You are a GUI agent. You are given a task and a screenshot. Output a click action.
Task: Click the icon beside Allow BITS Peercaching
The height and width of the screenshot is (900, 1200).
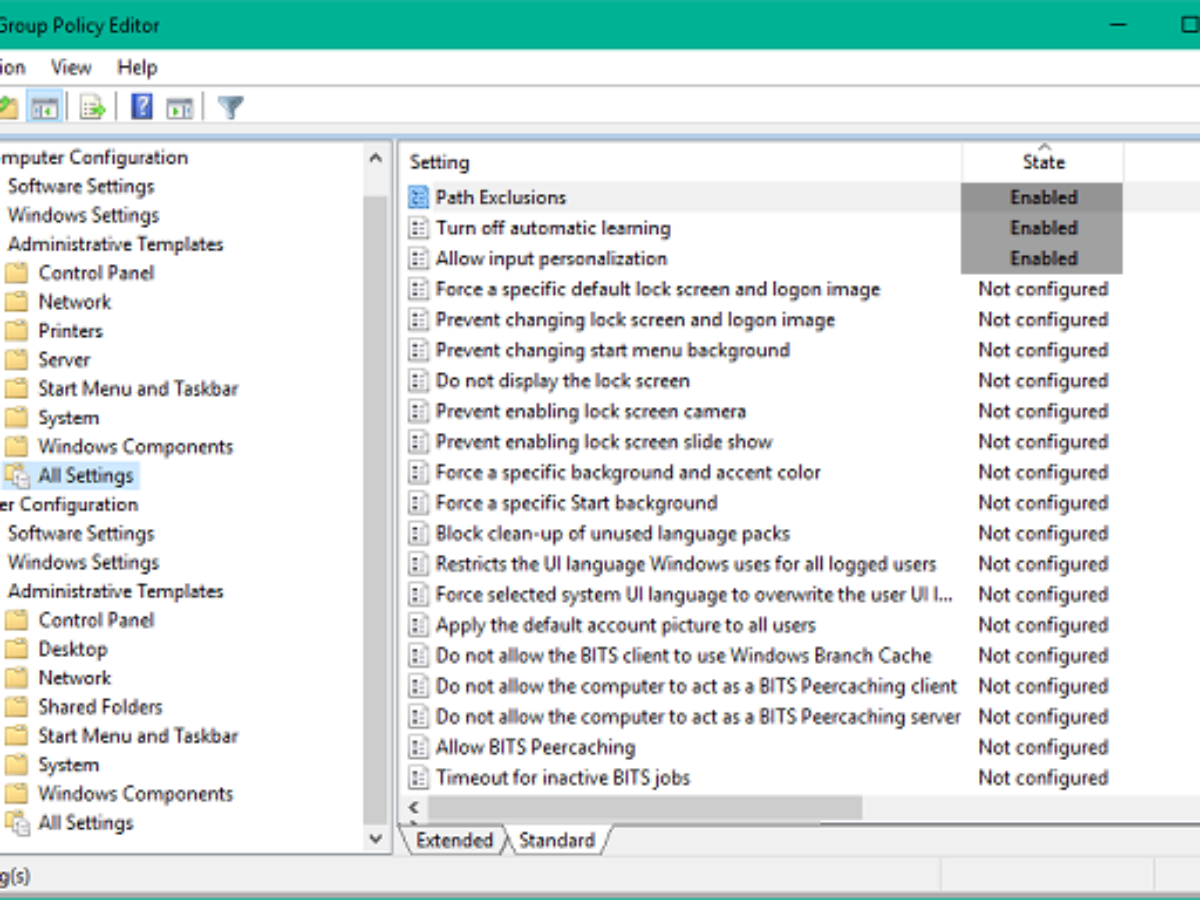(418, 747)
